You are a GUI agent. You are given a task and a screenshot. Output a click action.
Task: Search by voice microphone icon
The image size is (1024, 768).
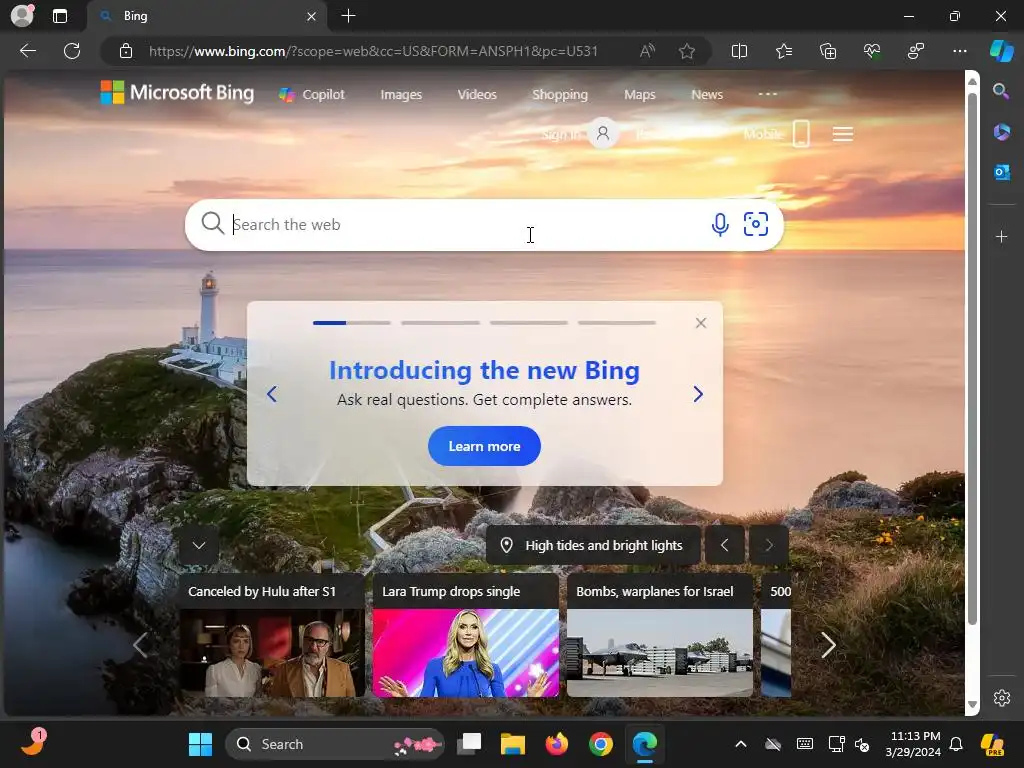720,225
